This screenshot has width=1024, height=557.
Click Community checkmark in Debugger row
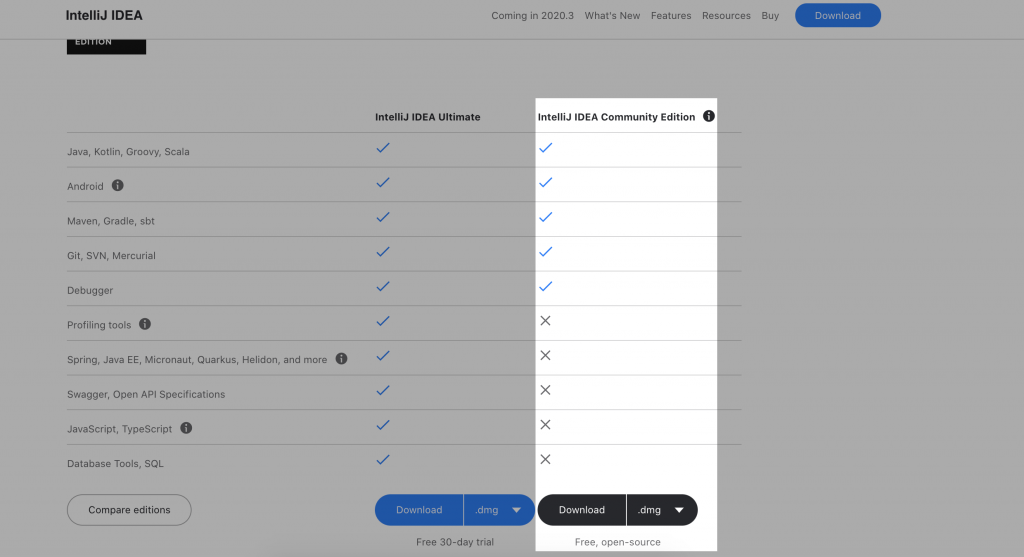coord(546,286)
